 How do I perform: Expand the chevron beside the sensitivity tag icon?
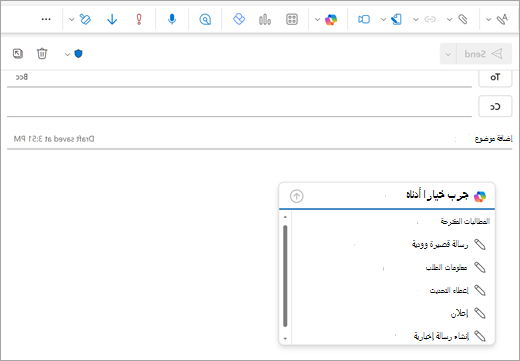click(71, 20)
